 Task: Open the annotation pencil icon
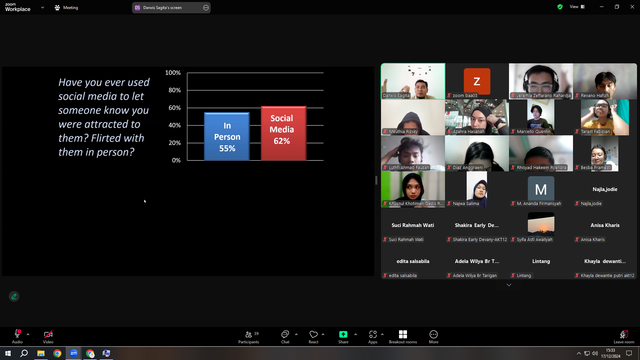14,296
